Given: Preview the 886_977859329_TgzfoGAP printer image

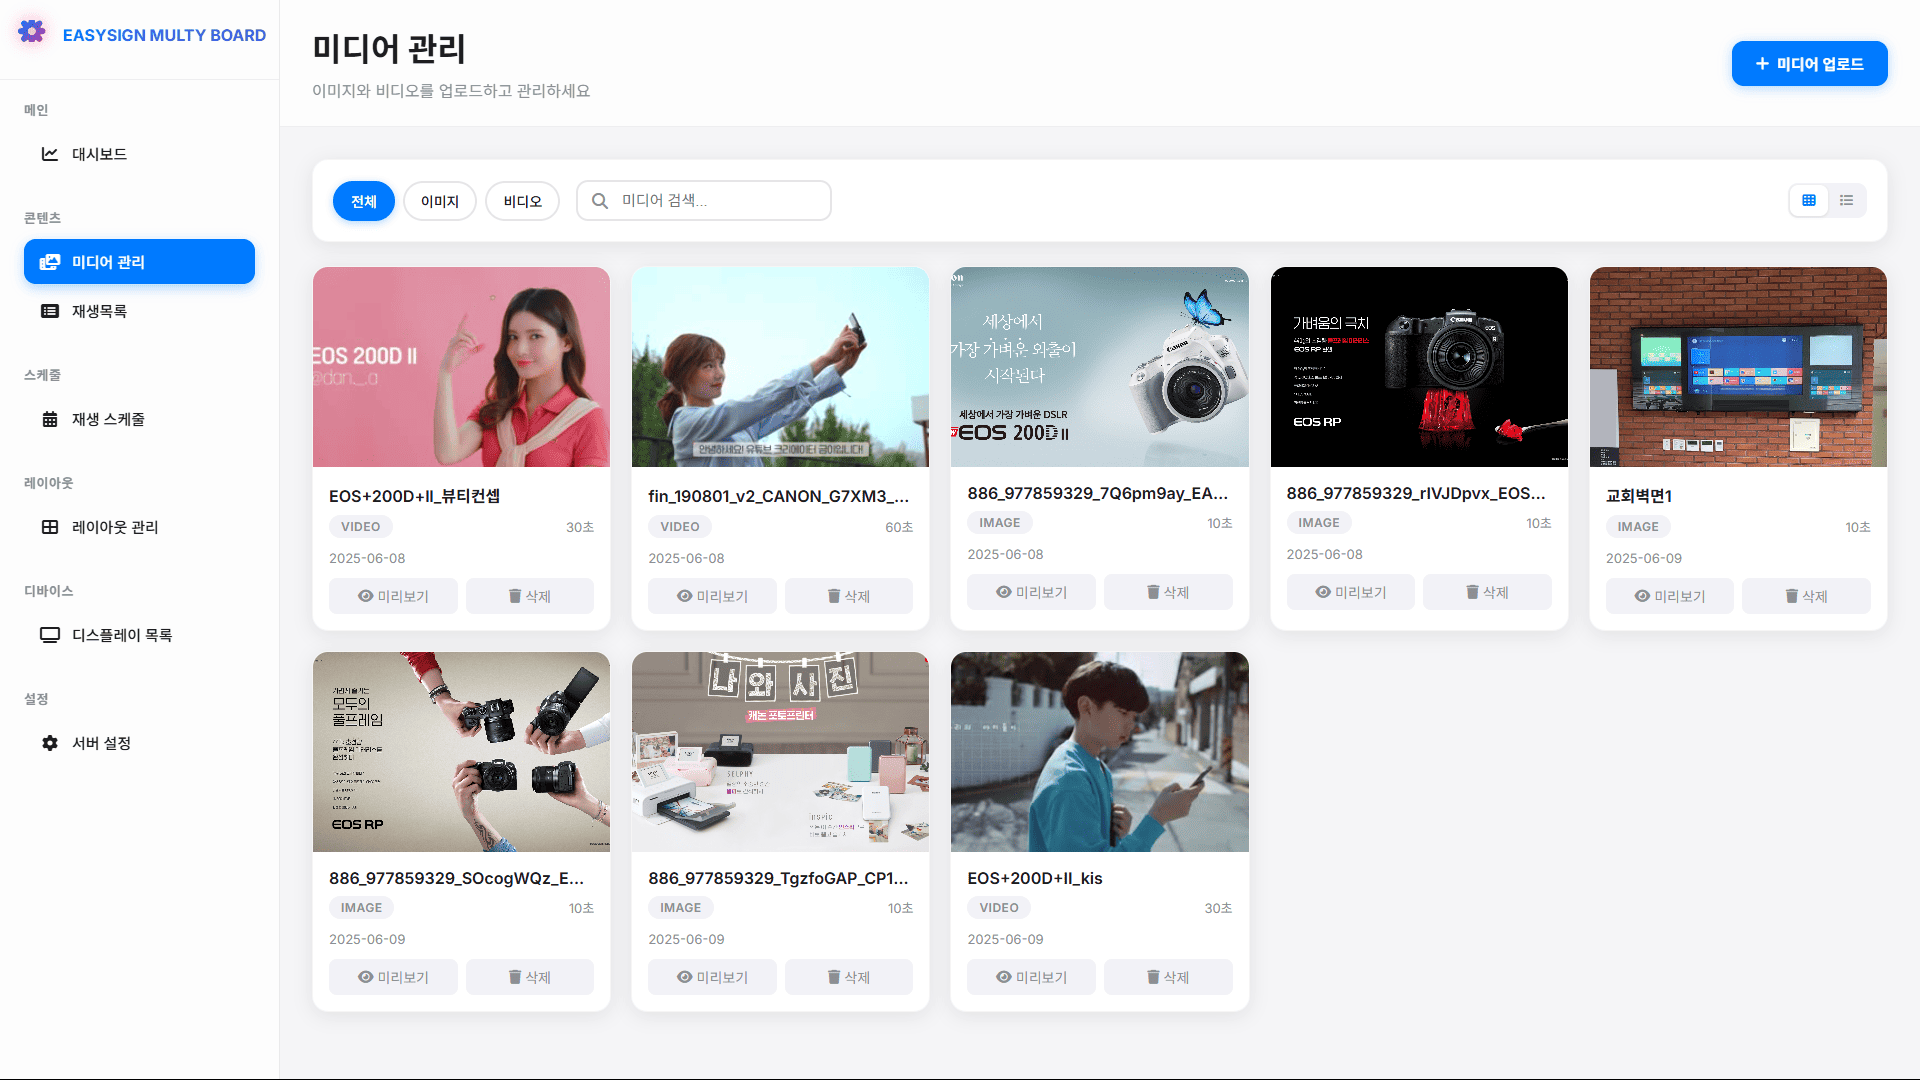Looking at the screenshot, I should tap(712, 977).
